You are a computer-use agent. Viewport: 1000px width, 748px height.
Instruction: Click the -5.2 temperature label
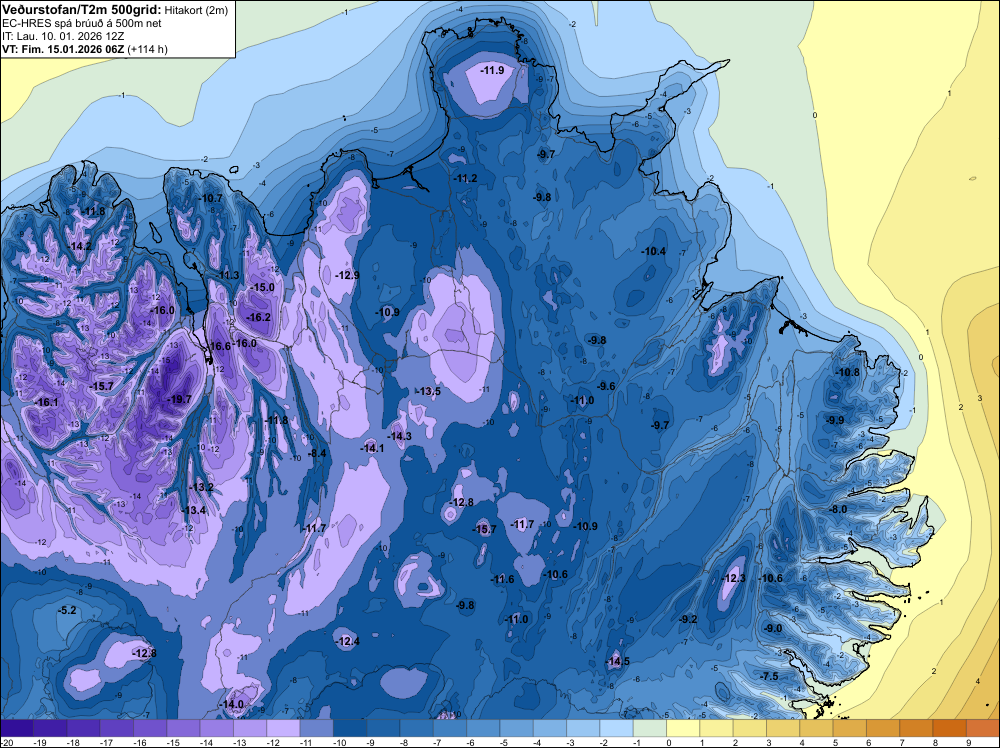(67, 611)
